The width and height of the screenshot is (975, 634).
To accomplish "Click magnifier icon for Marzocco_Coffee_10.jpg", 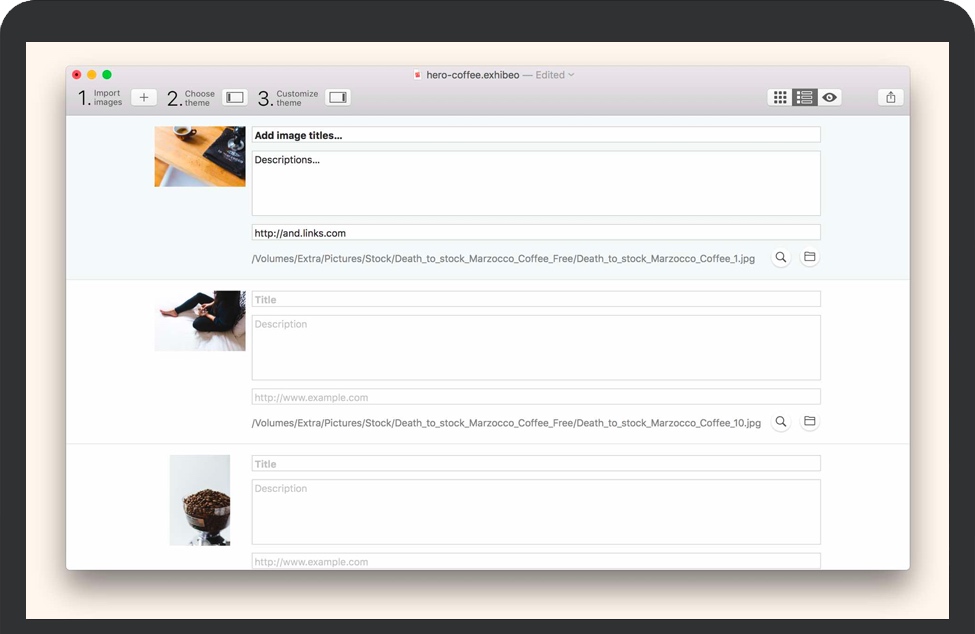I will tap(781, 422).
